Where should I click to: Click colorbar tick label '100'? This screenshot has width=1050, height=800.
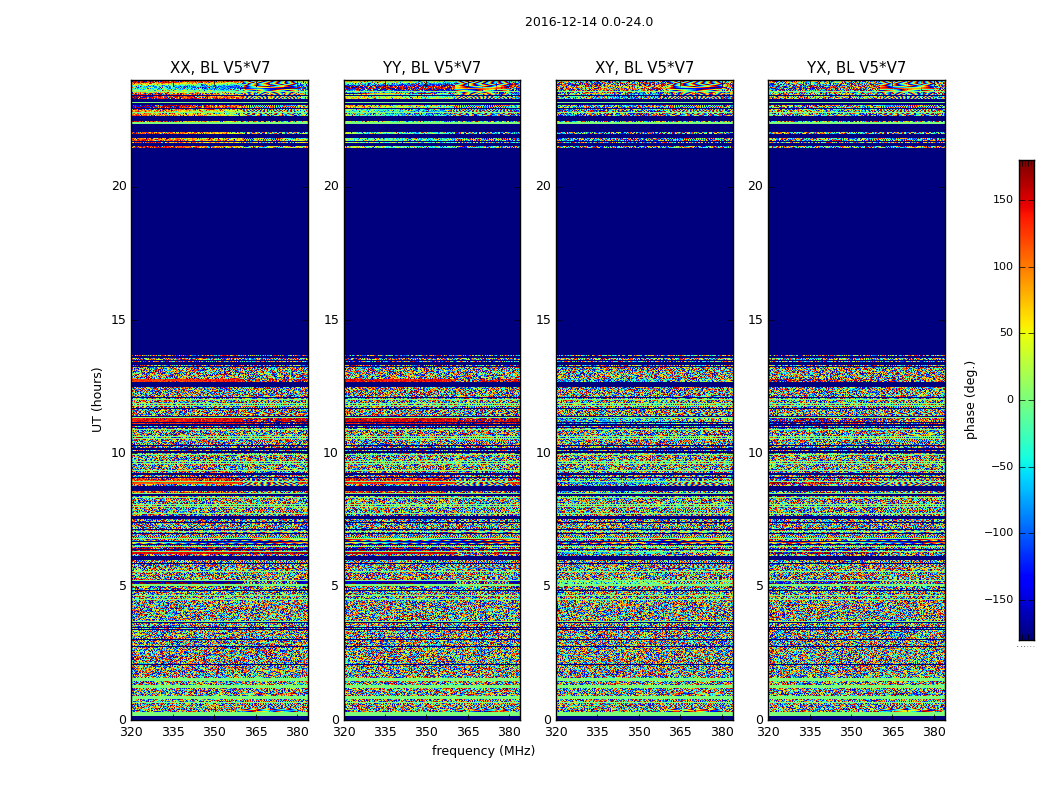[x=1002, y=266]
